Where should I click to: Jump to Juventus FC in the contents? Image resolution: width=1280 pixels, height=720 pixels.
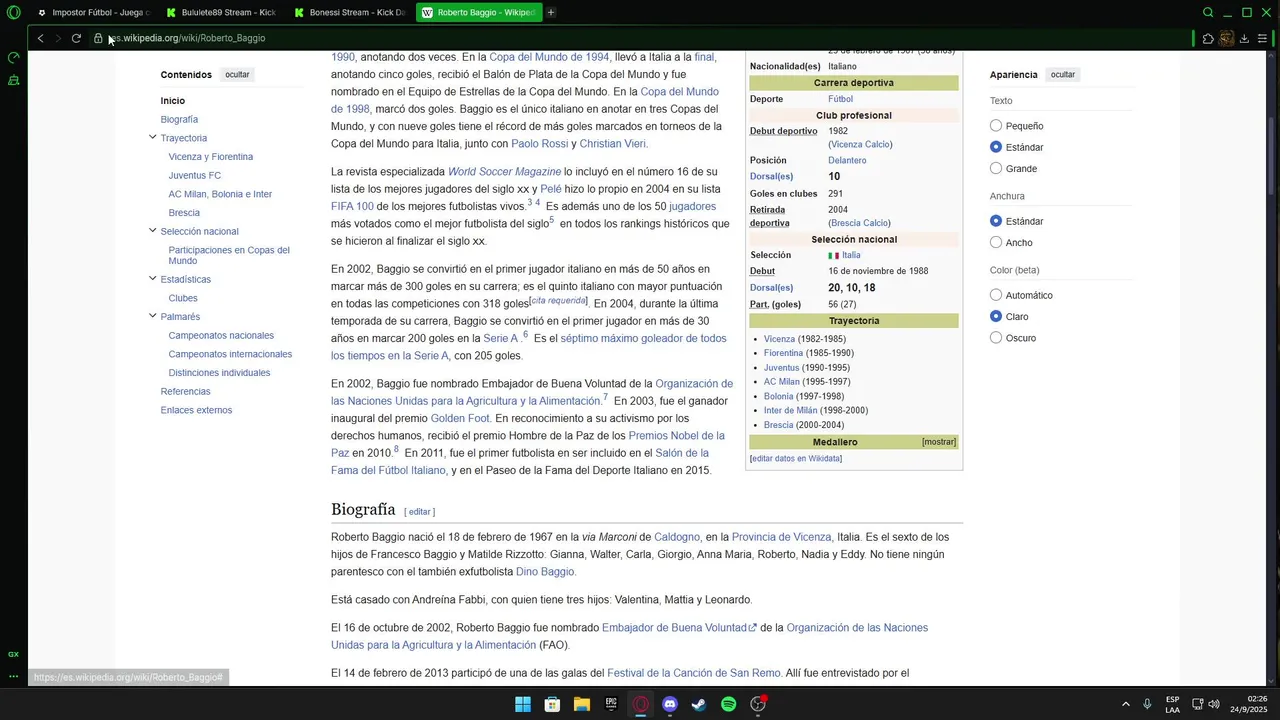pyautogui.click(x=195, y=175)
